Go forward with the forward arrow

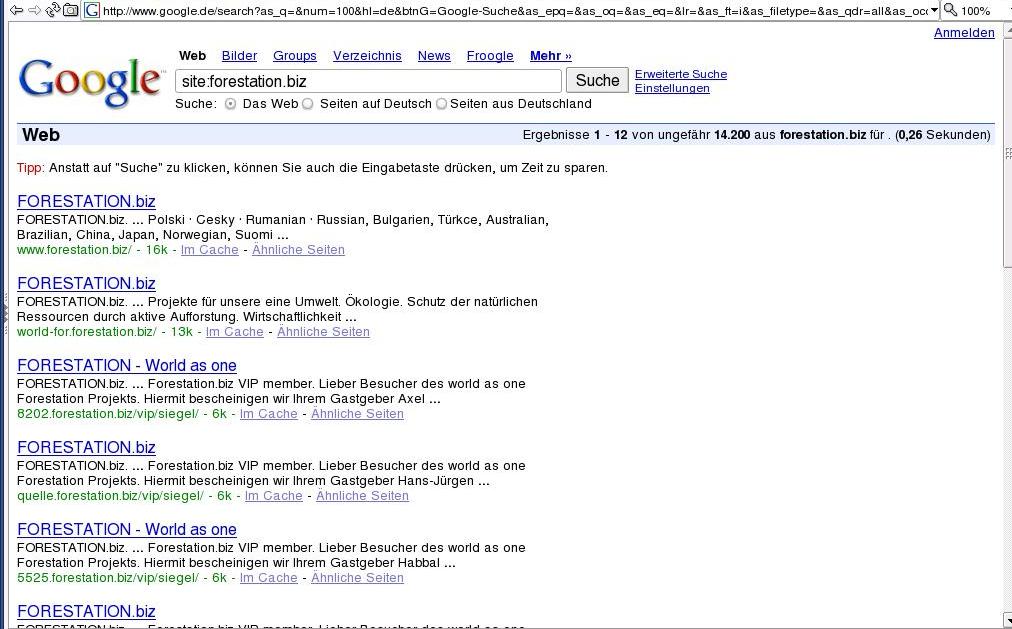tap(34, 10)
